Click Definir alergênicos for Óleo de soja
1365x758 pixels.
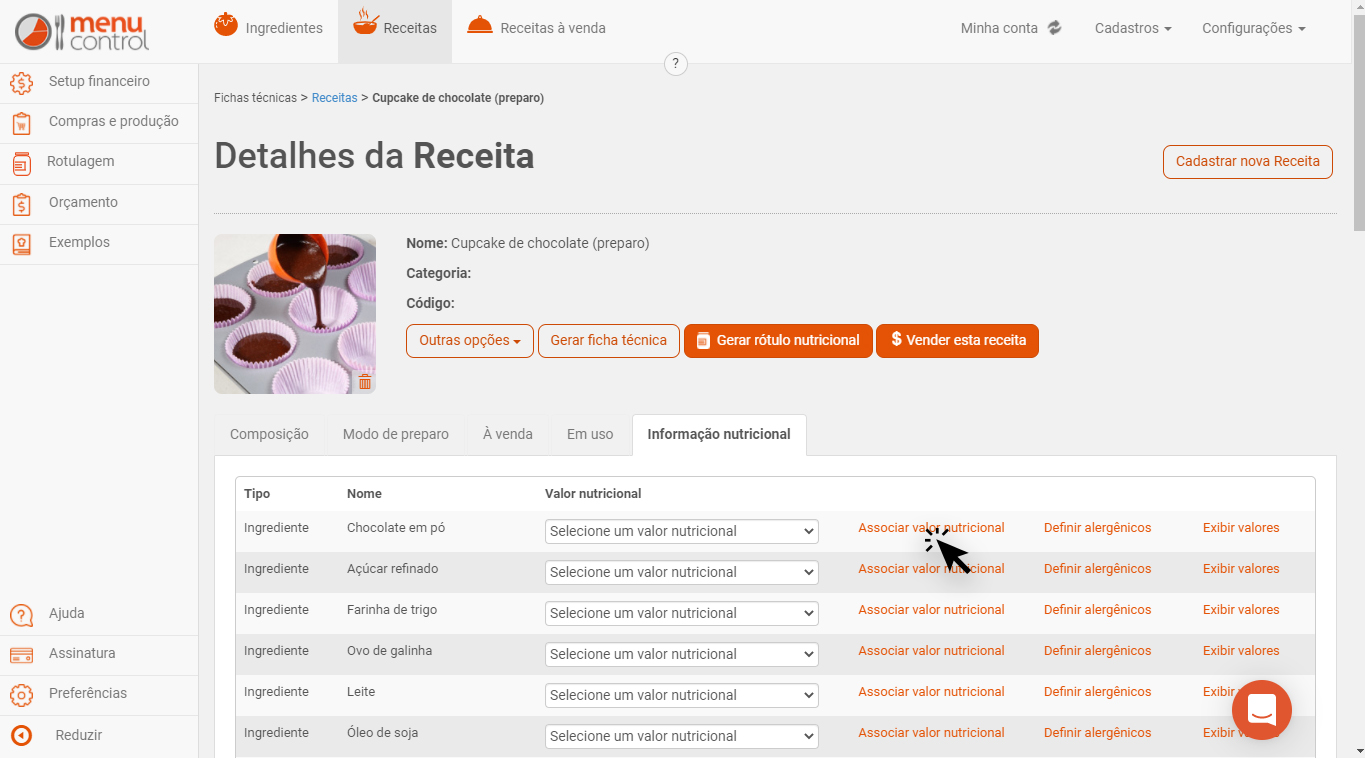point(1097,733)
